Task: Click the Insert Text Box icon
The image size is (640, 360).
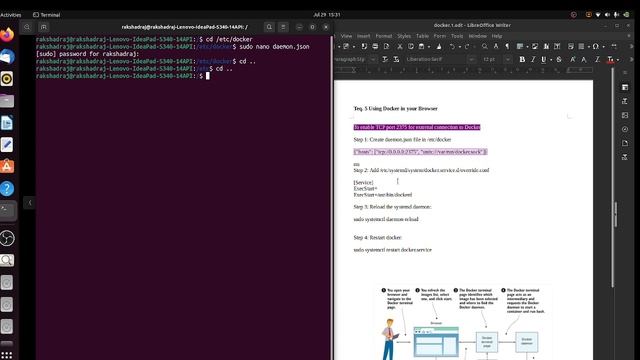Action: (557, 47)
